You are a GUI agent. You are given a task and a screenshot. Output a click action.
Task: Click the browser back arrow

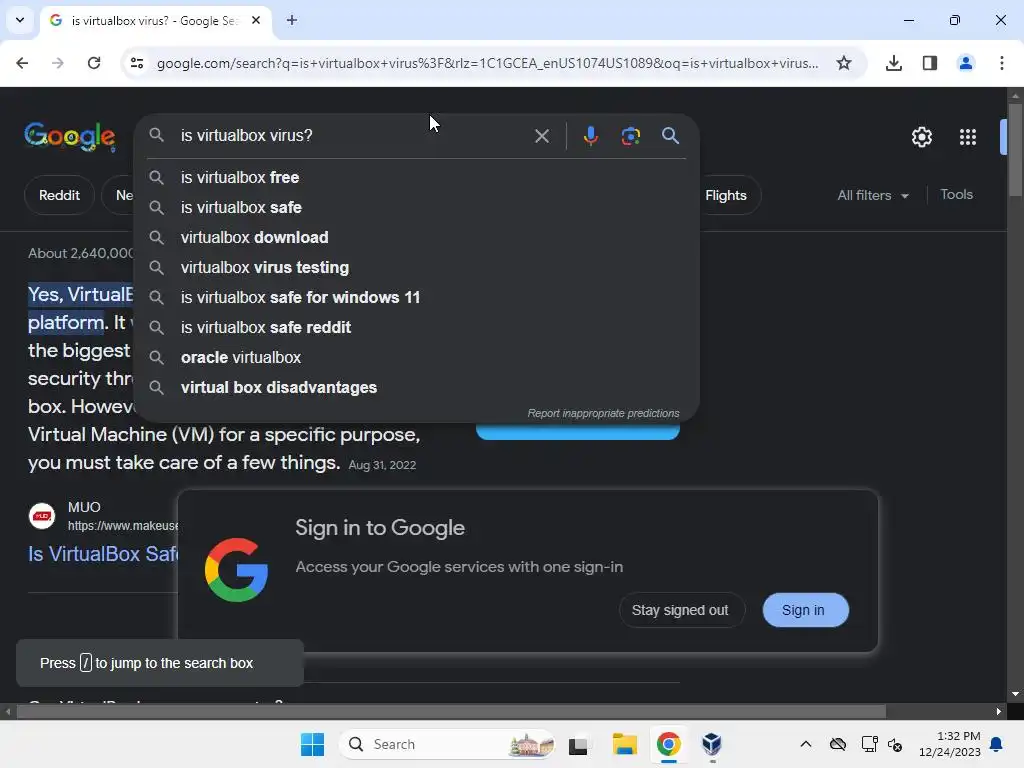point(22,63)
